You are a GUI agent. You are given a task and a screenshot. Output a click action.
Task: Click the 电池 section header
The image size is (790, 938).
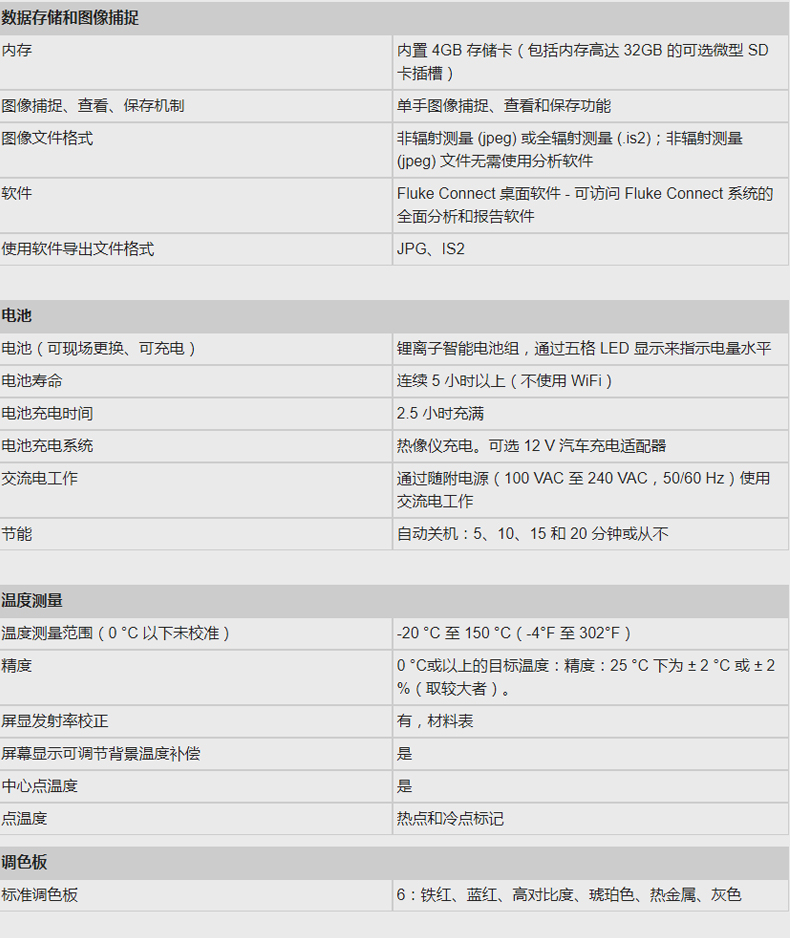click(x=17, y=316)
